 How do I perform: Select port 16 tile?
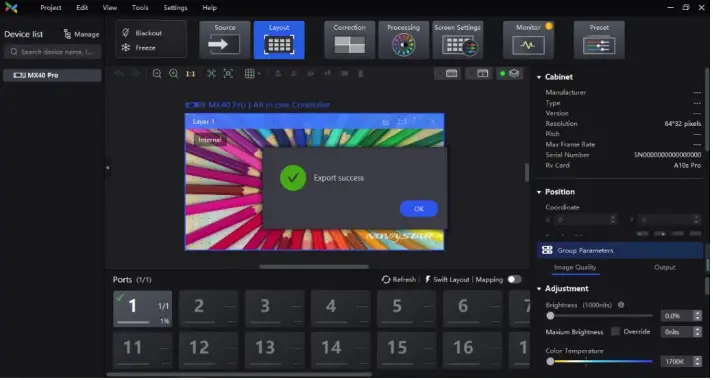point(474,351)
